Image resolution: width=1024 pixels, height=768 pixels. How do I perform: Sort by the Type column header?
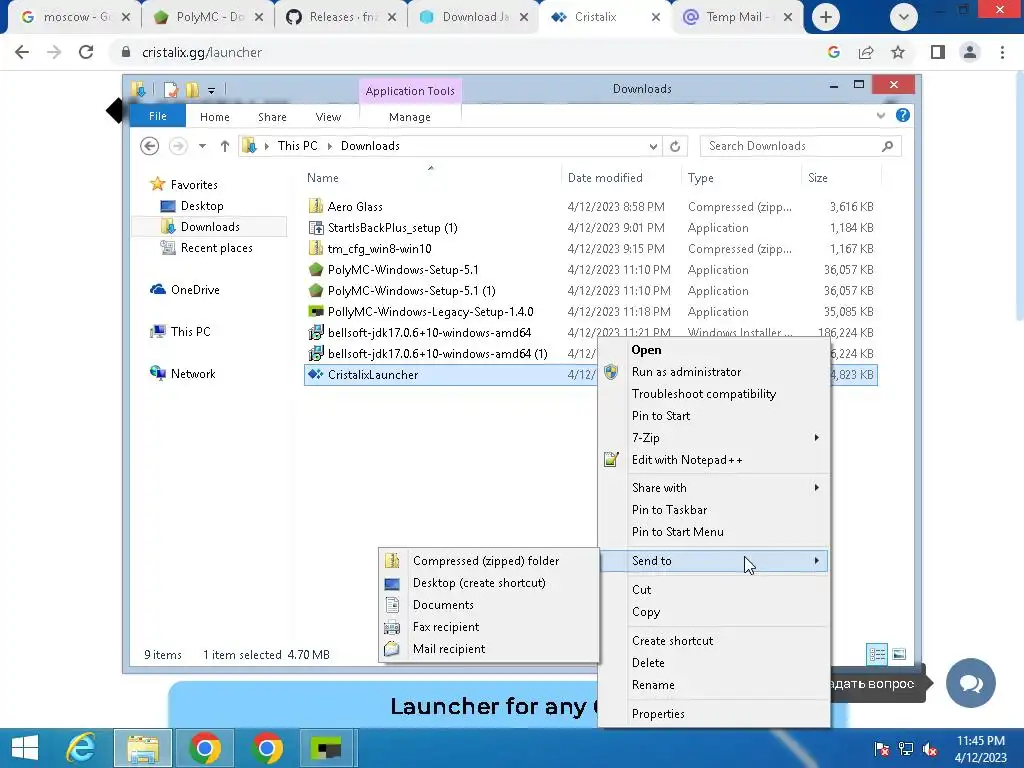coord(700,178)
